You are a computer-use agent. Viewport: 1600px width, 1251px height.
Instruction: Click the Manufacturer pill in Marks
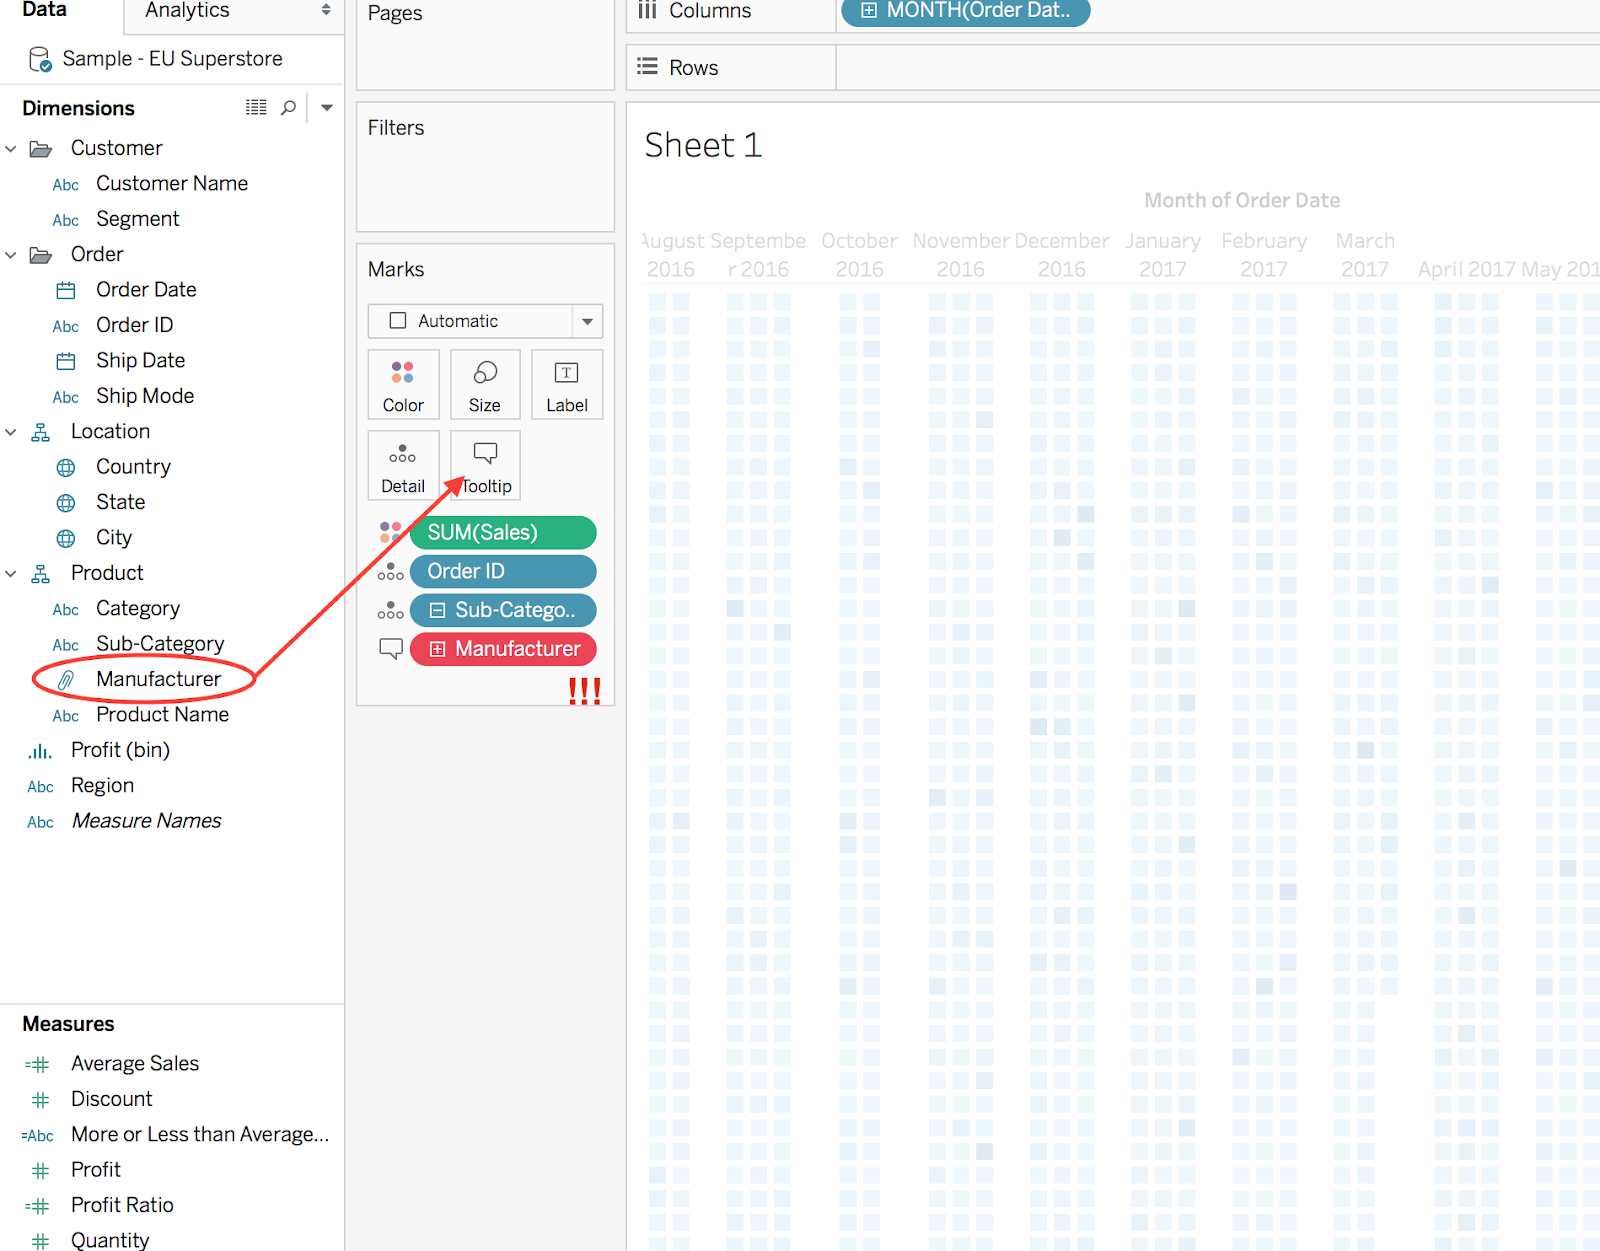503,649
